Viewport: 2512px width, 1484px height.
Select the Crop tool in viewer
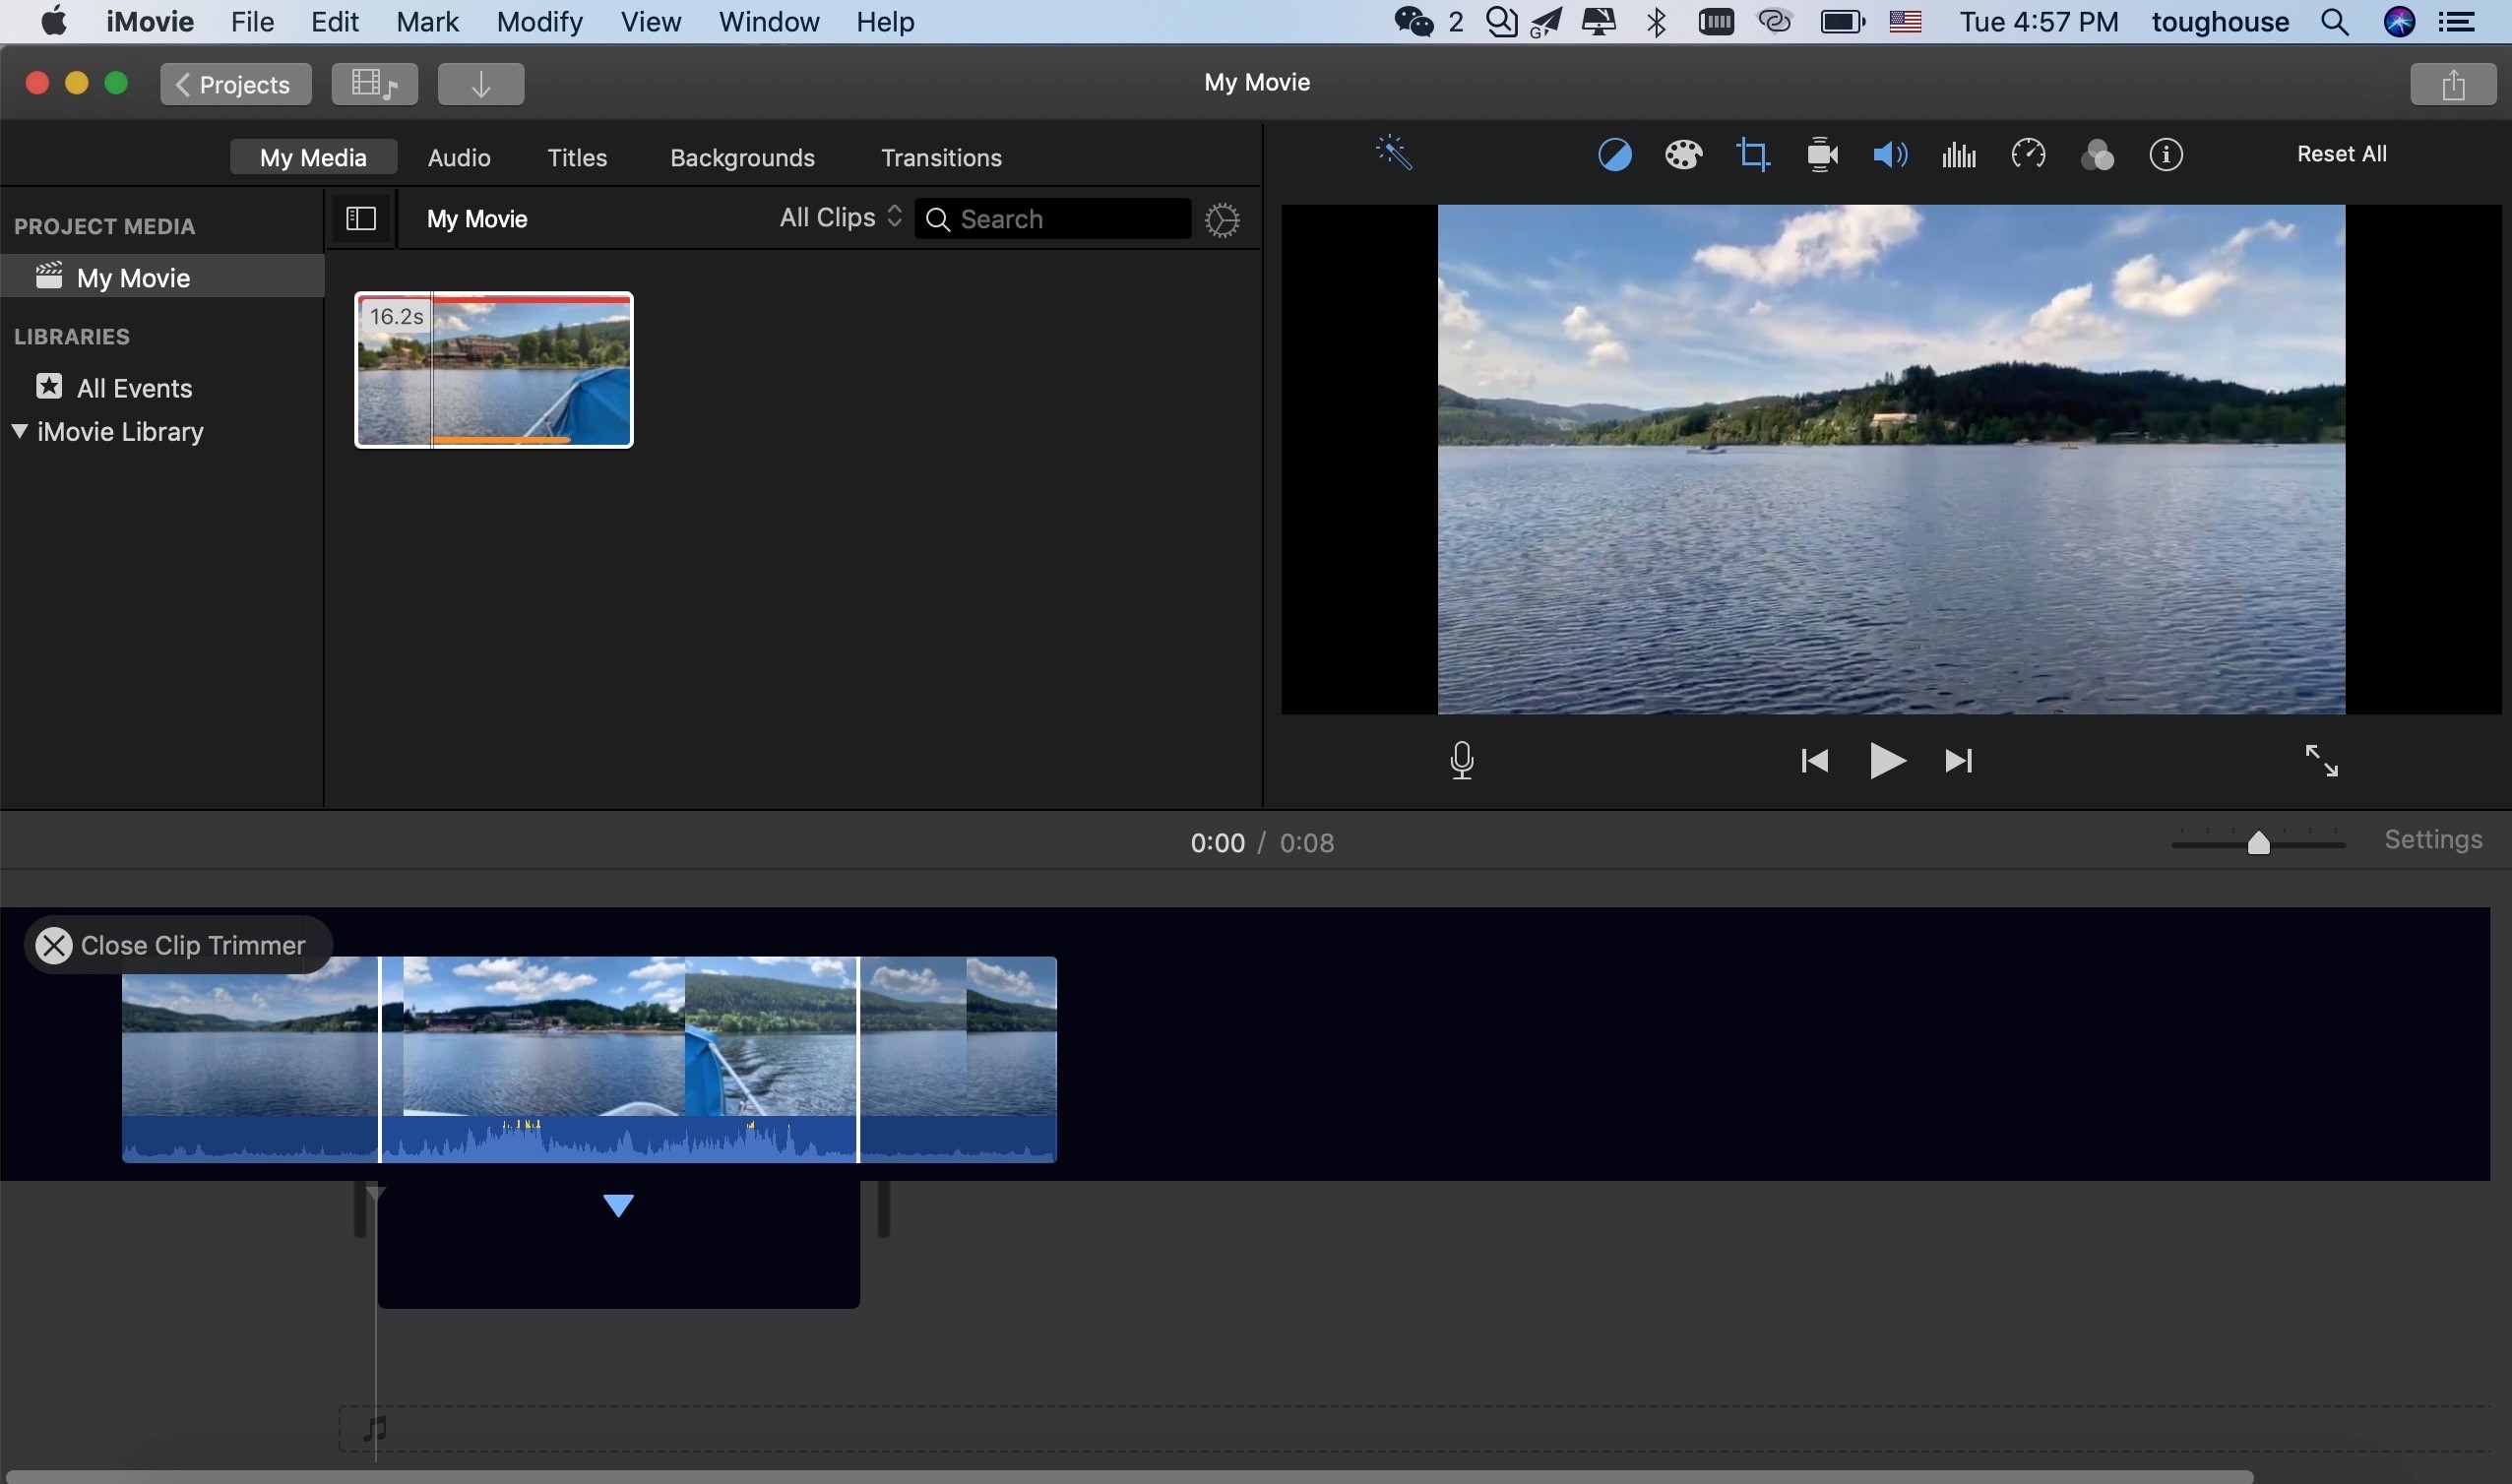click(1751, 155)
